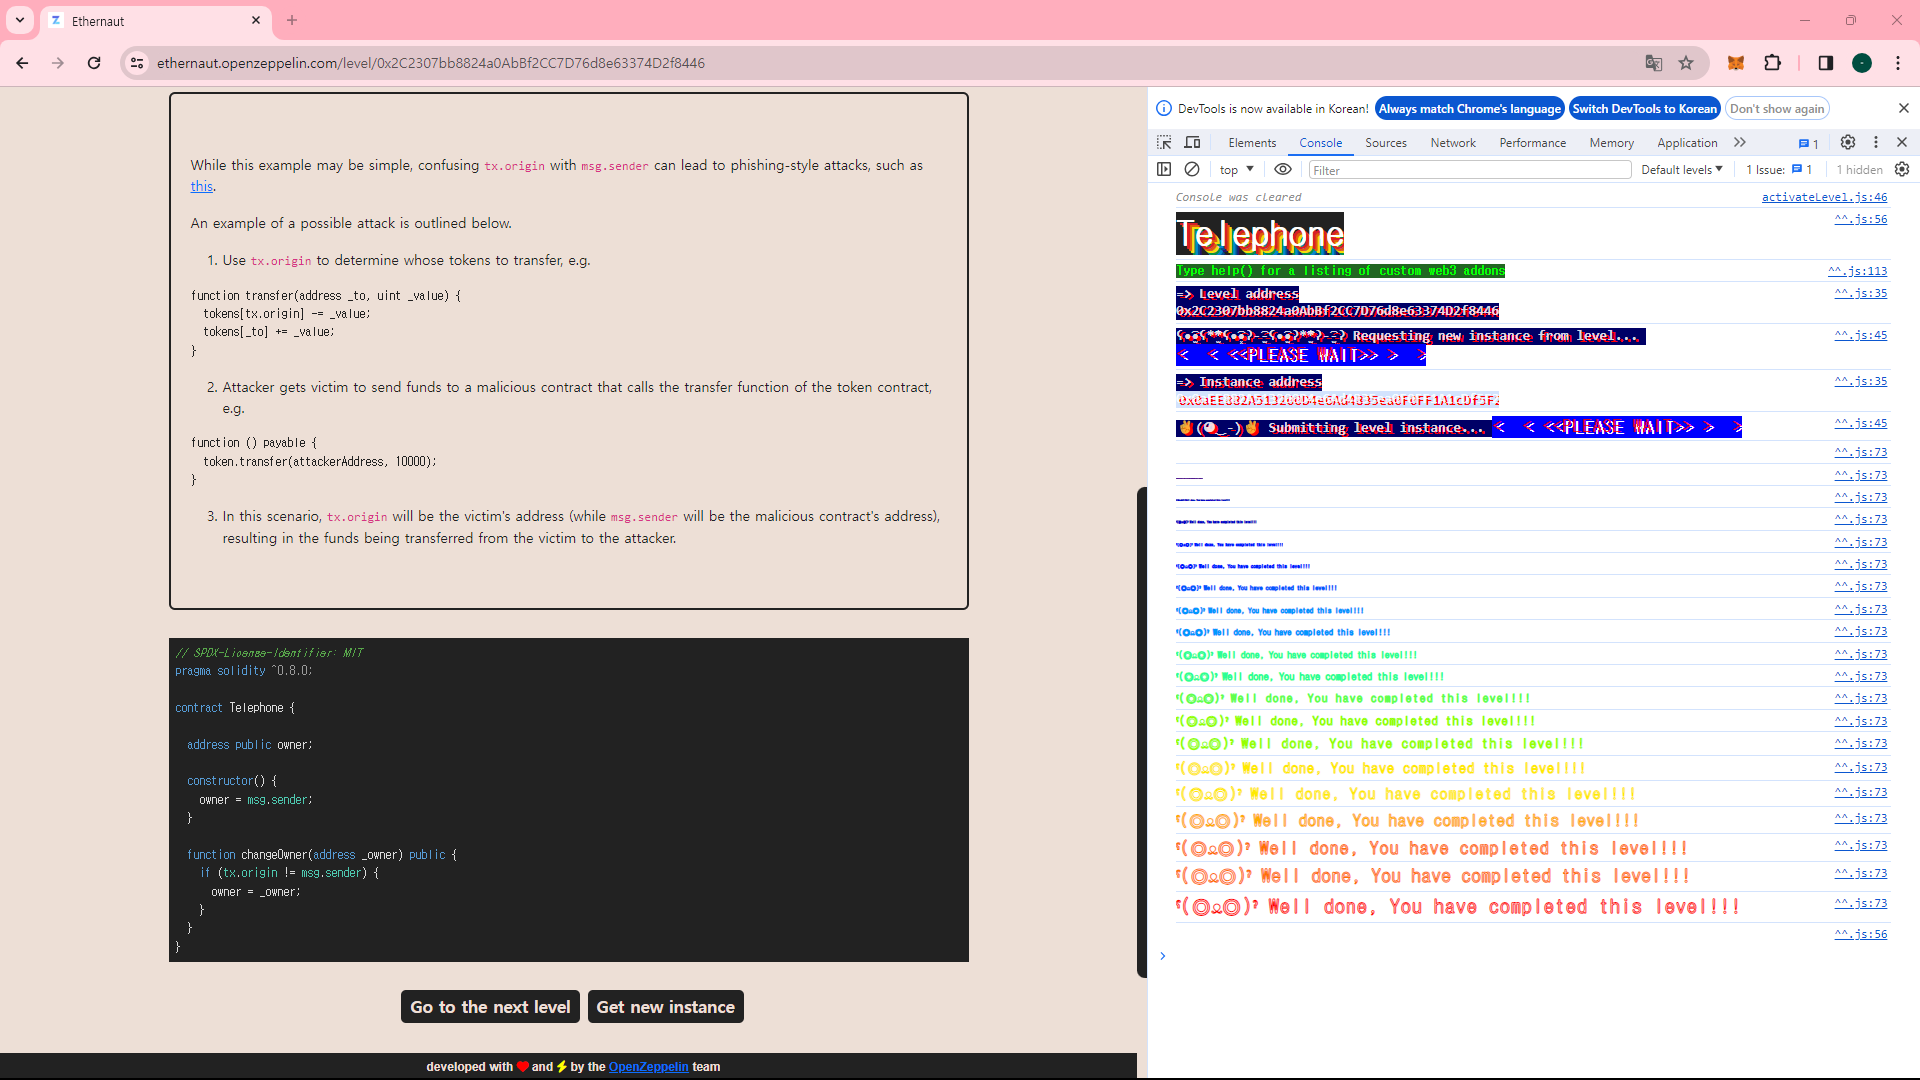1920x1080 pixels.
Task: Switch to the Network tab
Action: (1453, 143)
